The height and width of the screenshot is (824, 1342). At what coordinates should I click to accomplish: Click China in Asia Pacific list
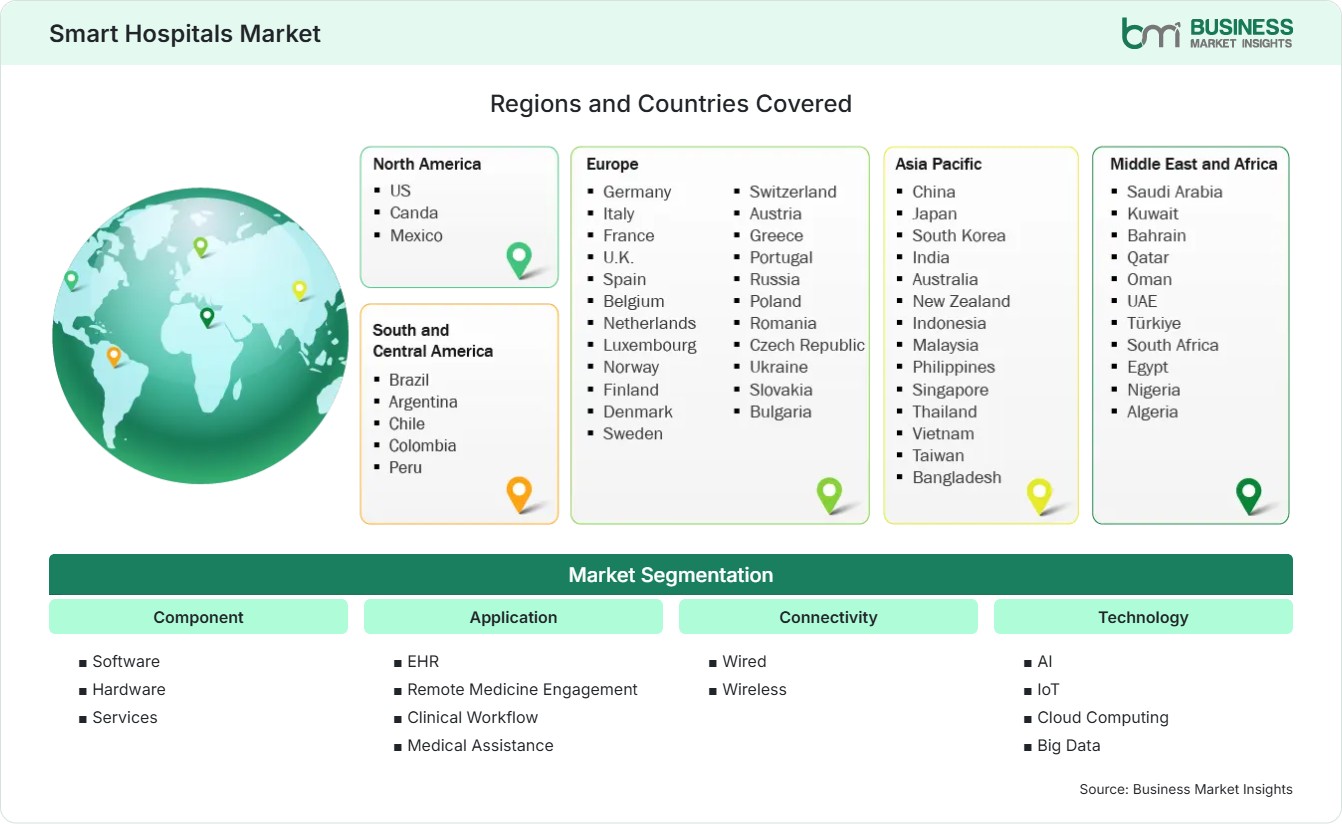[934, 191]
